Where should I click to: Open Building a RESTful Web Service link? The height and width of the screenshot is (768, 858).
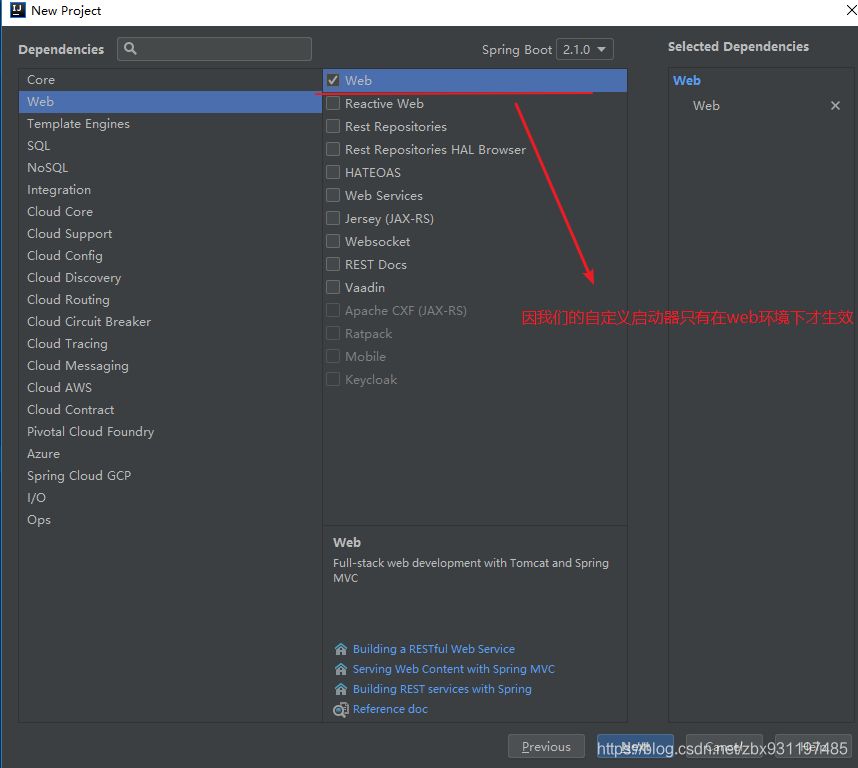[x=433, y=649]
